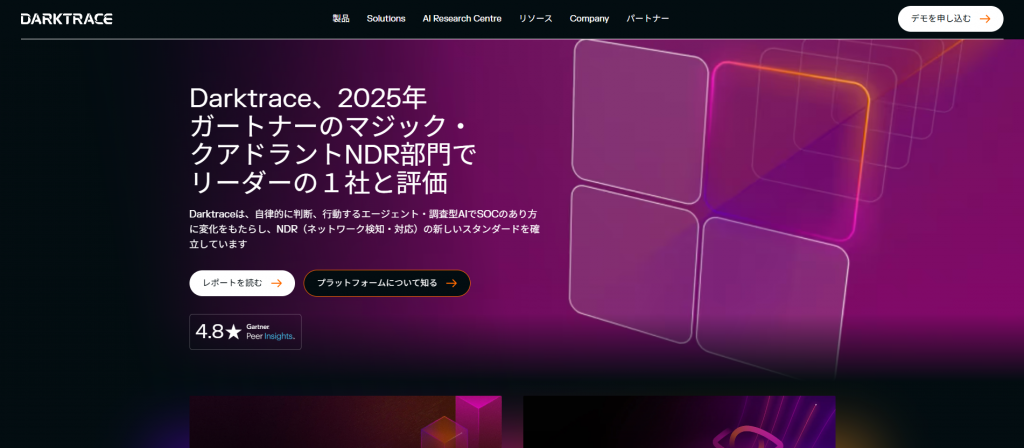Click プラットフォームについて知る button

[387, 283]
